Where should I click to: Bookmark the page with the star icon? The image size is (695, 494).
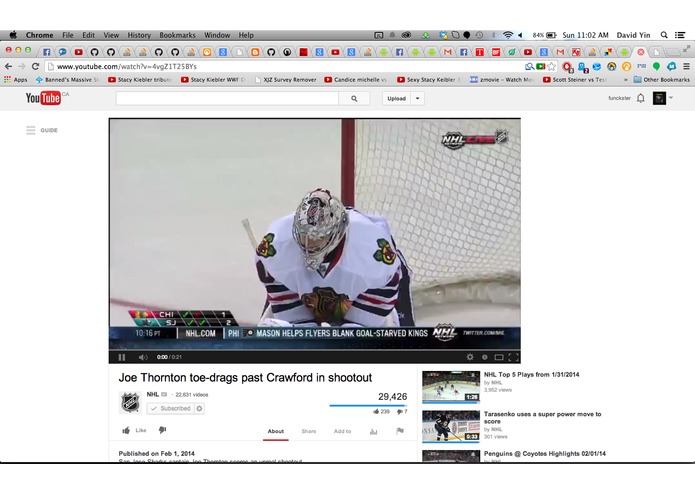point(551,66)
